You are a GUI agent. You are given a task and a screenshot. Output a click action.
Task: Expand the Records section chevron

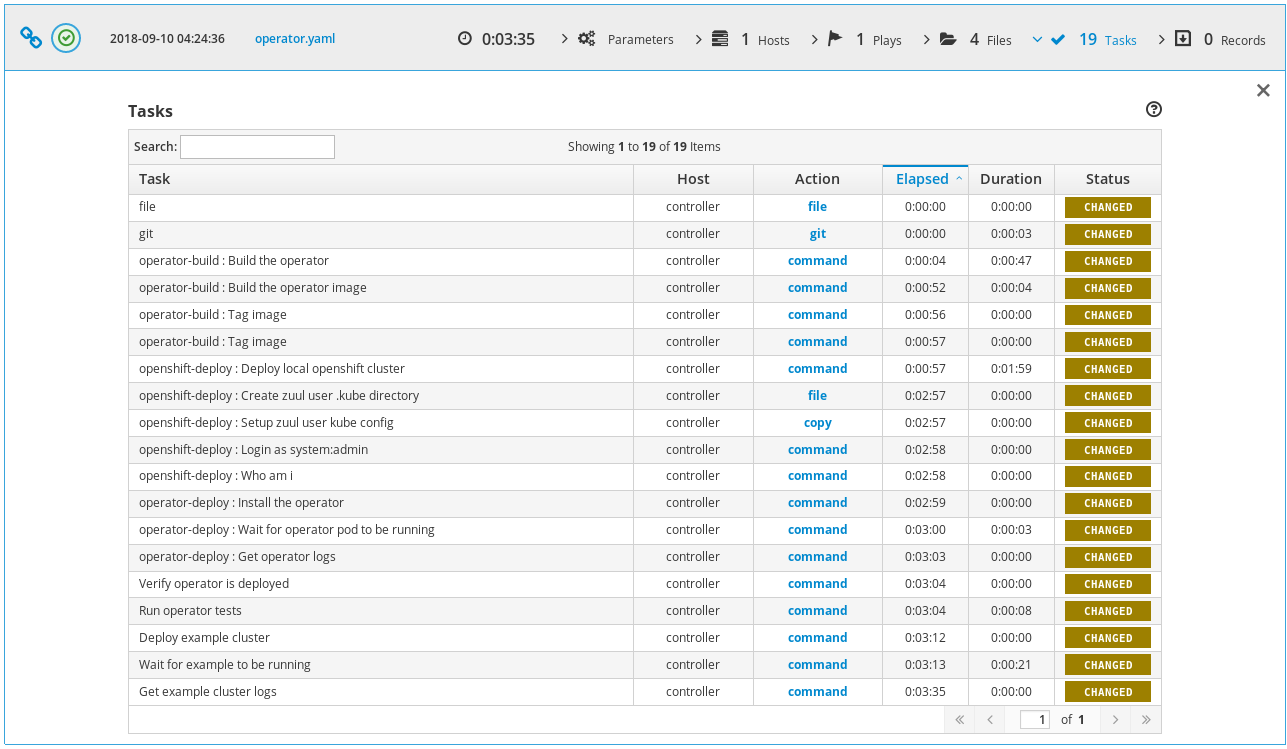pos(1161,39)
